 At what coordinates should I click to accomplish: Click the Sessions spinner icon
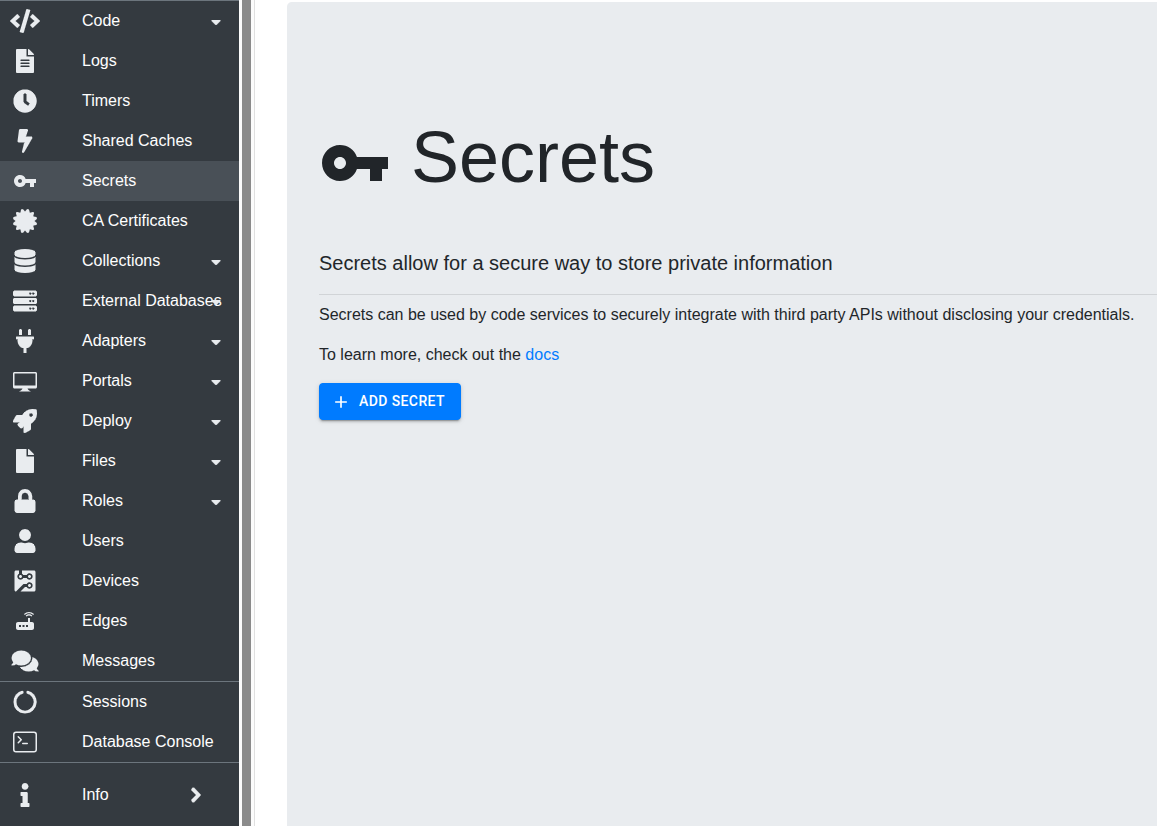point(25,702)
